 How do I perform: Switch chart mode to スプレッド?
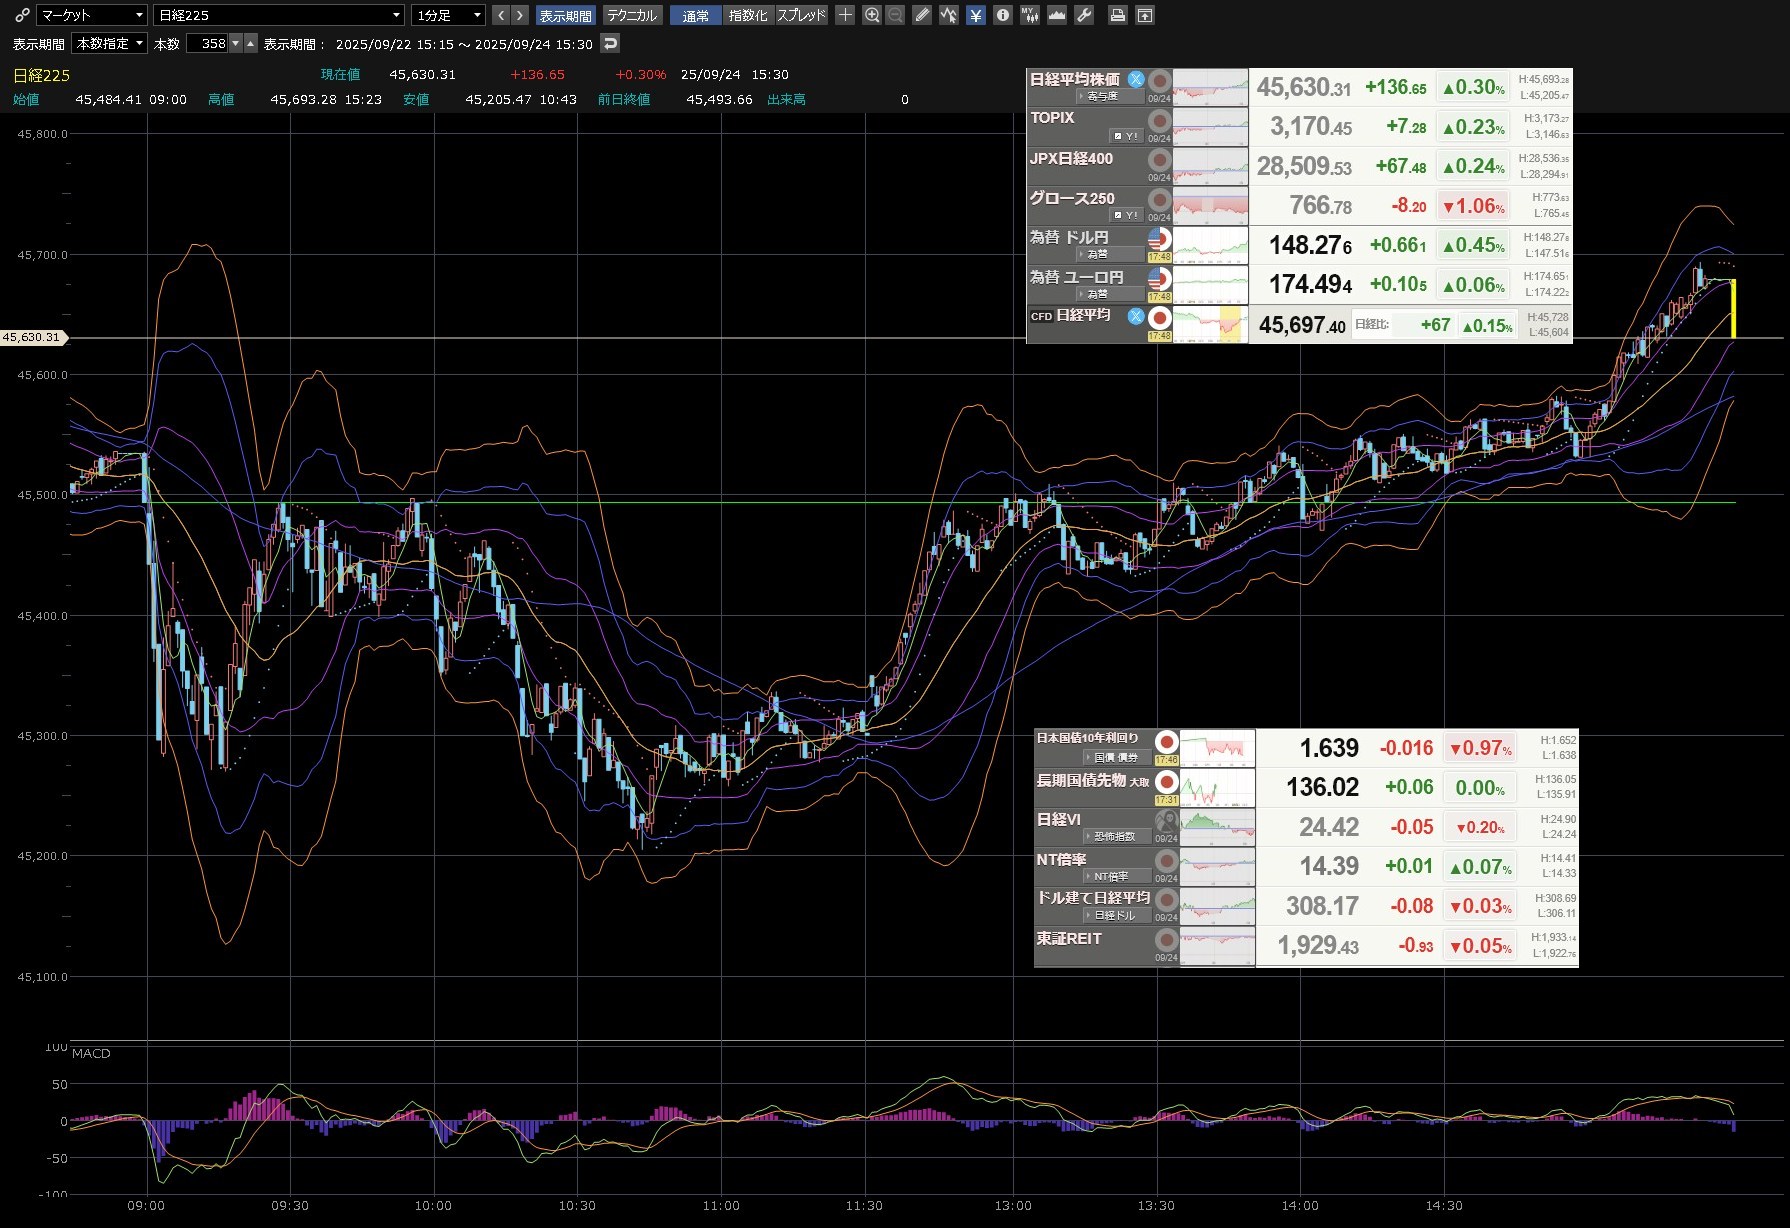coord(801,15)
